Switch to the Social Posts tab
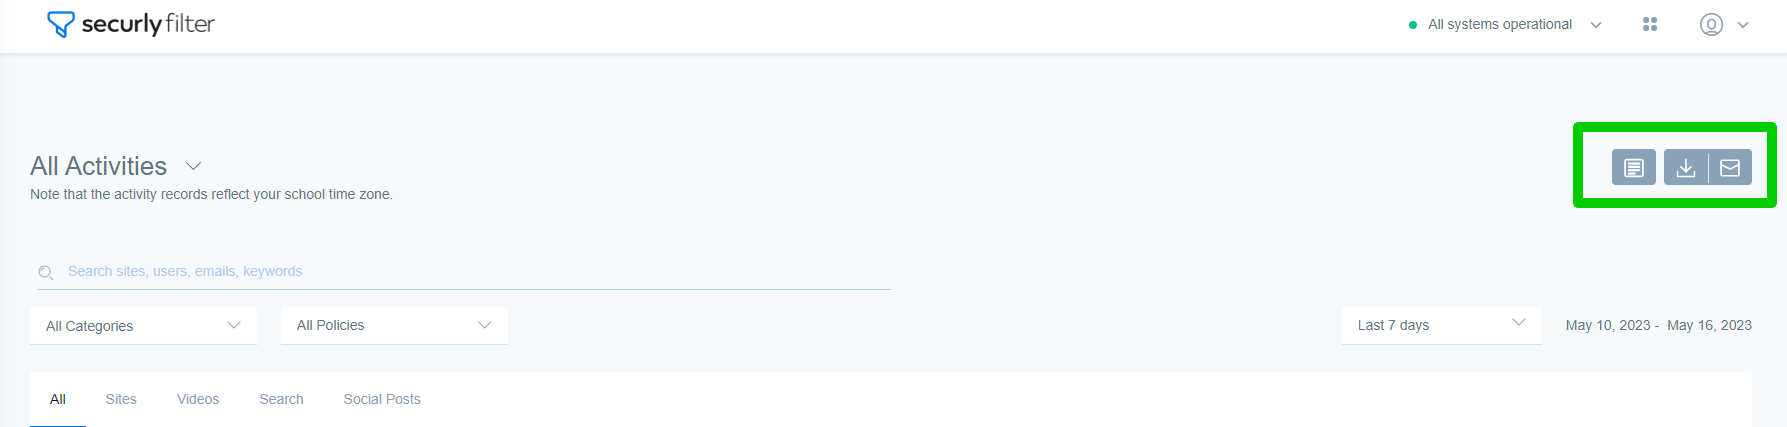Viewport: 1787px width, 427px height. point(382,399)
